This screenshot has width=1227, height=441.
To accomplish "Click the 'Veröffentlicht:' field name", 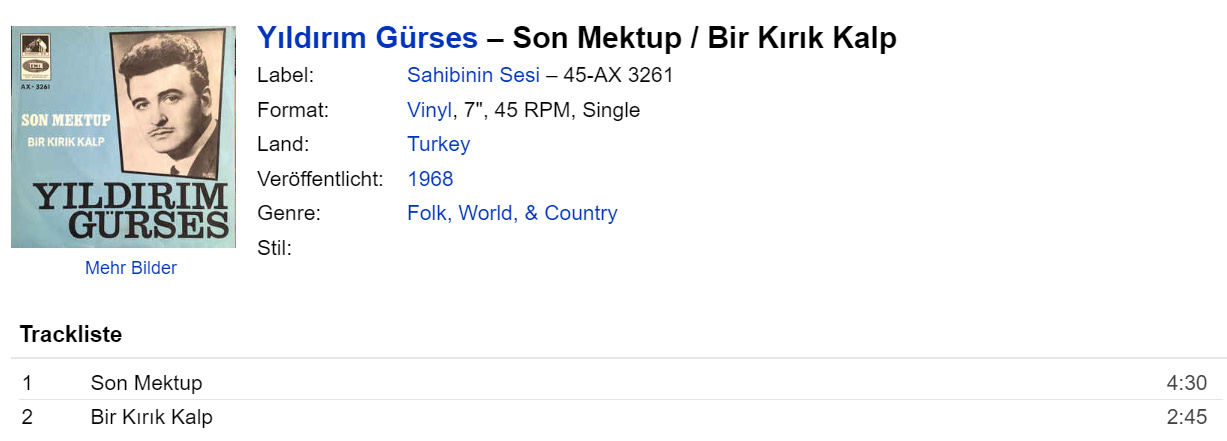I will pyautogui.click(x=320, y=179).
